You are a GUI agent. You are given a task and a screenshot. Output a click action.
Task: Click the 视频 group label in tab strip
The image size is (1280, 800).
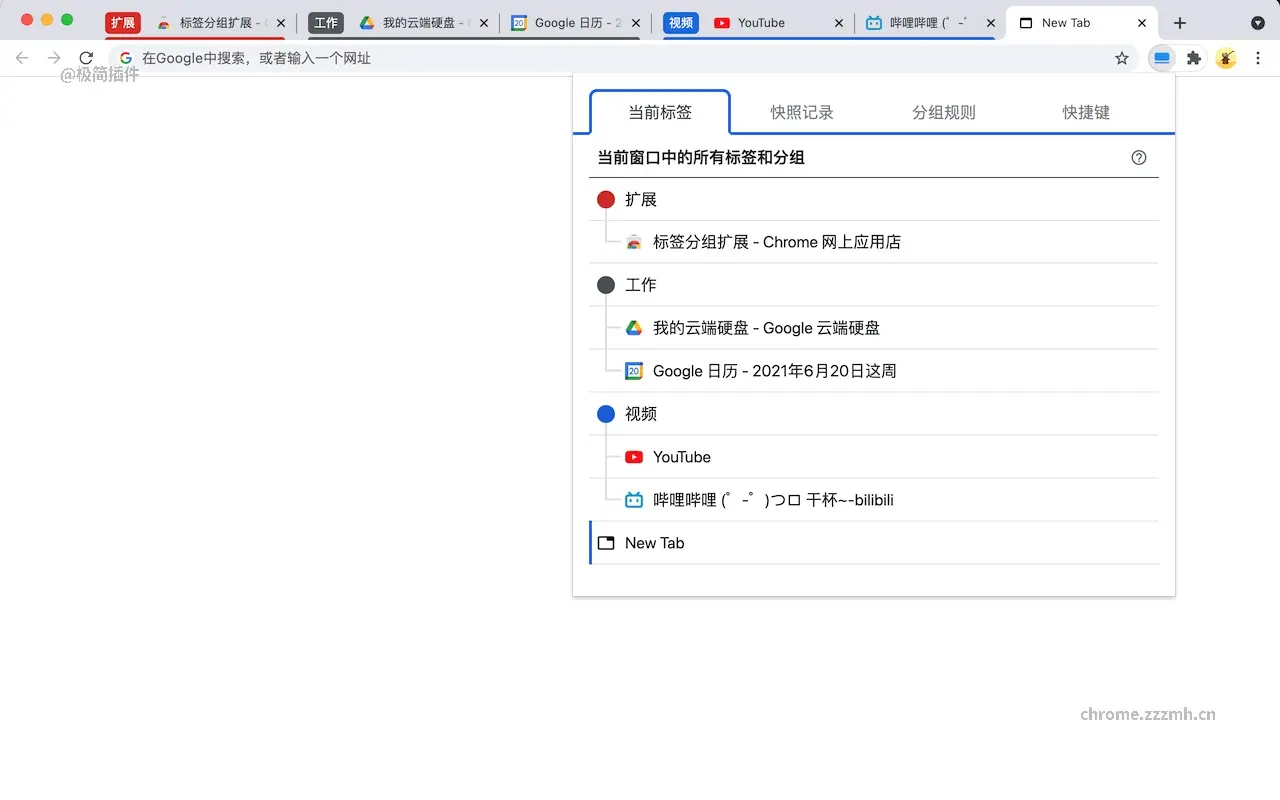(680, 22)
